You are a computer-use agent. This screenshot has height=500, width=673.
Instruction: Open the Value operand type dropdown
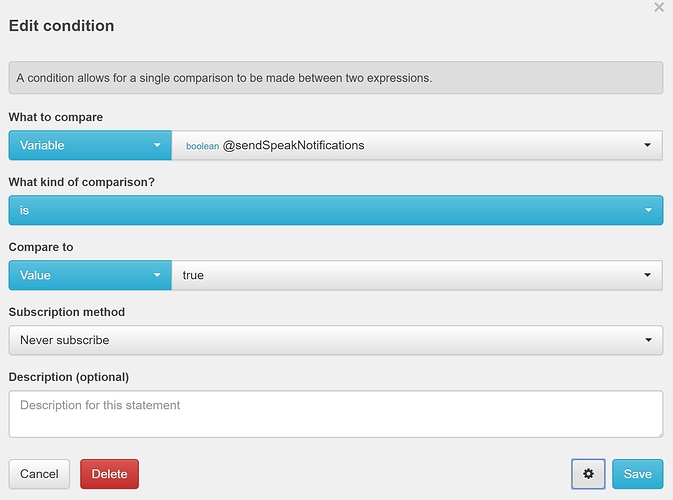tap(90, 275)
